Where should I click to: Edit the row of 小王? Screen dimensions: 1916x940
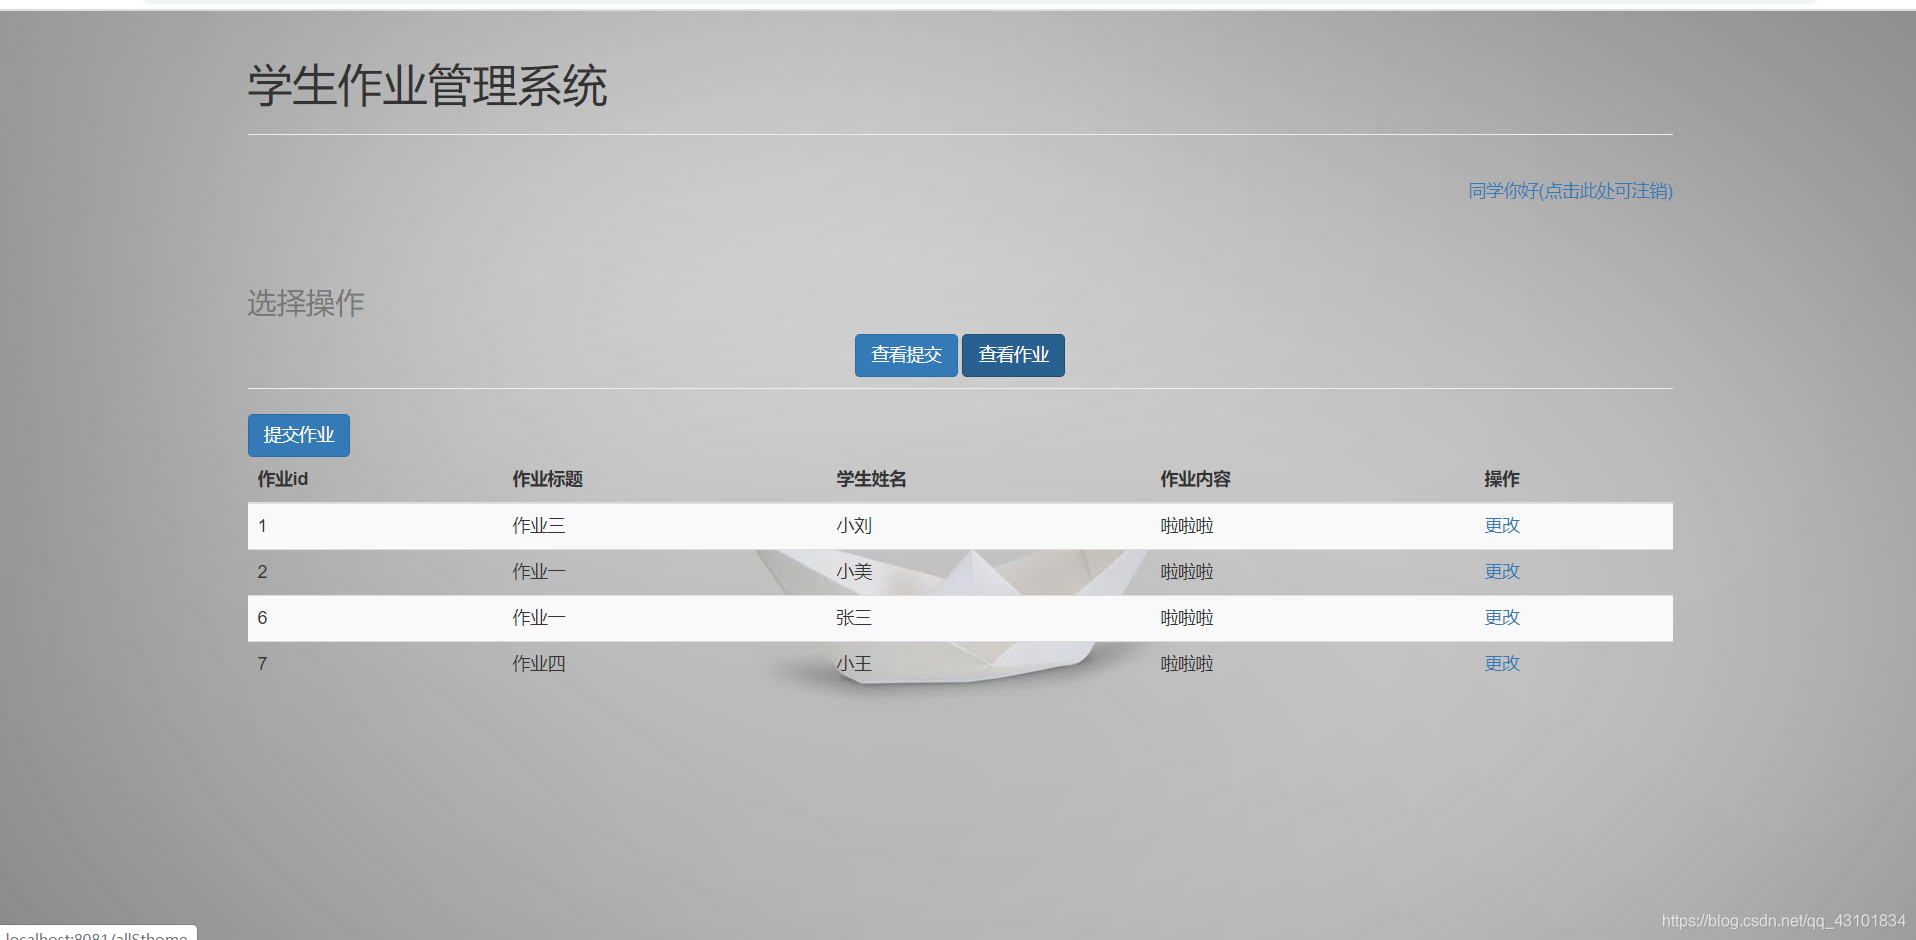1502,664
